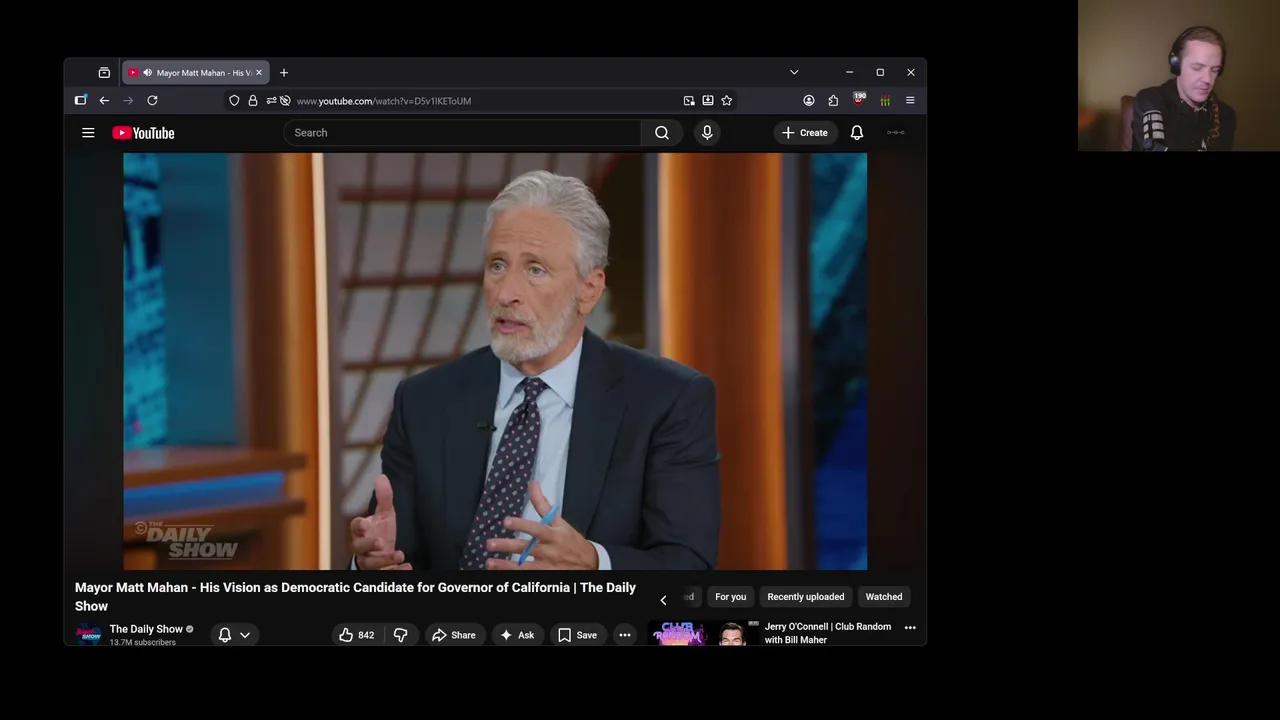Screen dimensions: 1280x720
Task: Select the For you chip
Action: pyautogui.click(x=731, y=597)
